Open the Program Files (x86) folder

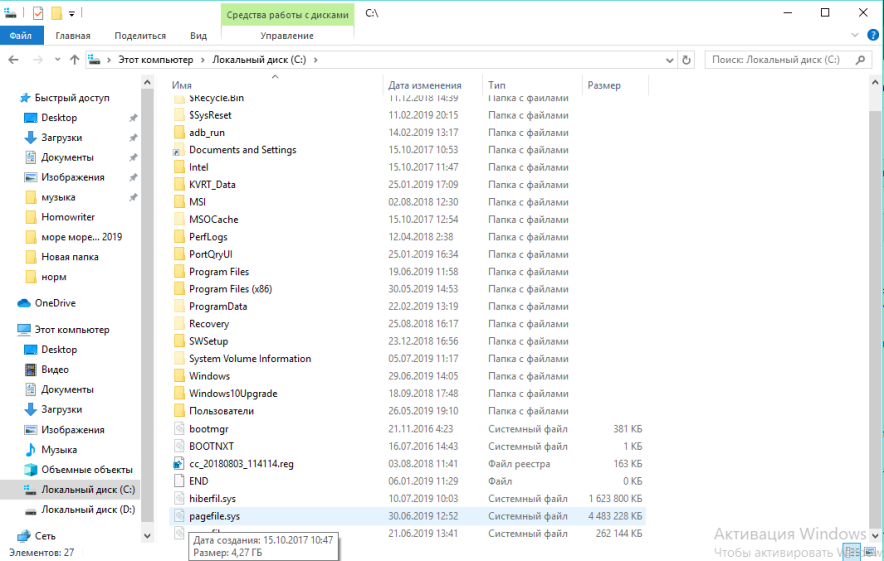click(230, 289)
